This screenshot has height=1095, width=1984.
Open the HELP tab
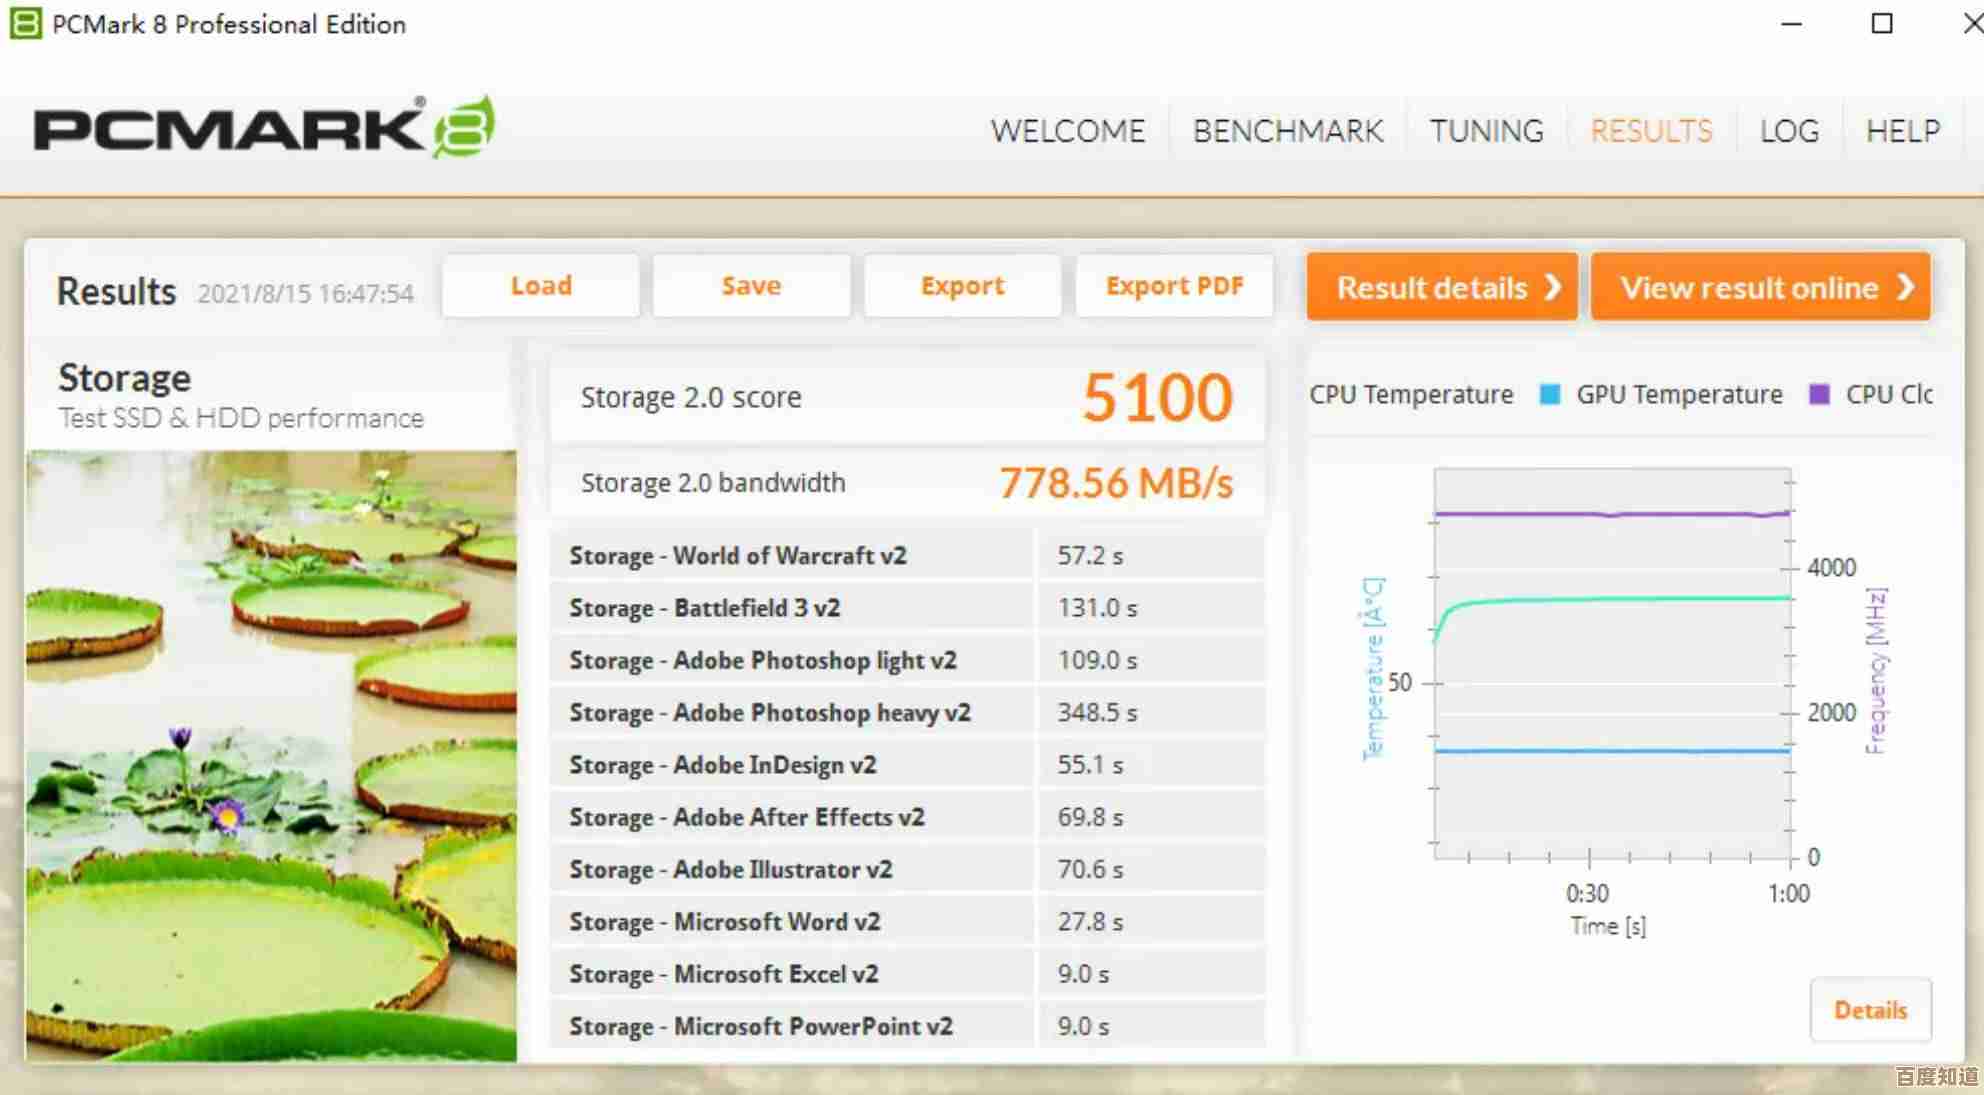(x=1902, y=131)
